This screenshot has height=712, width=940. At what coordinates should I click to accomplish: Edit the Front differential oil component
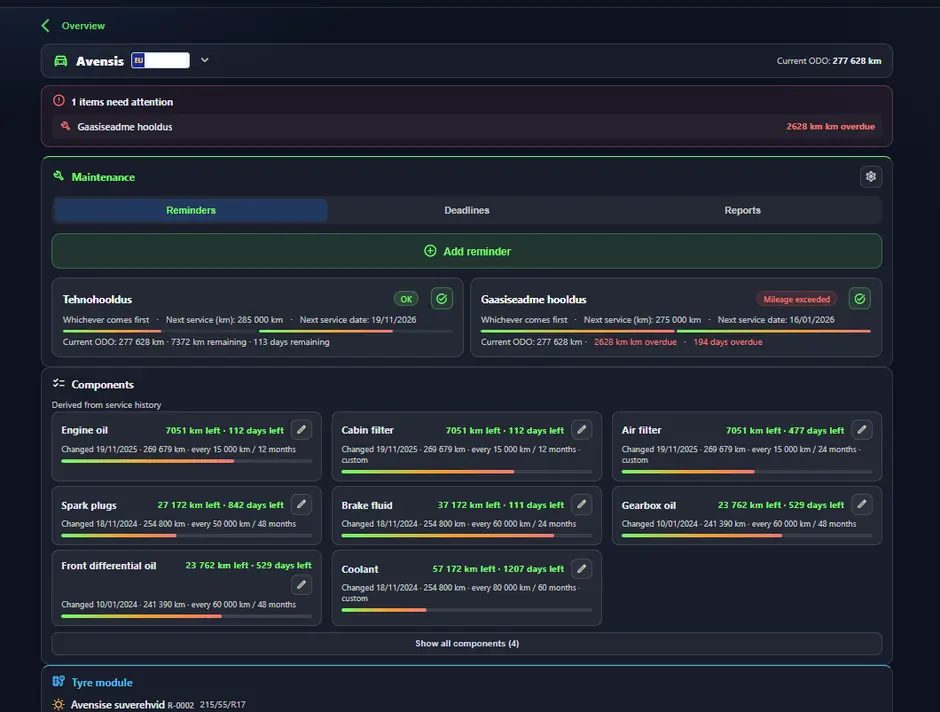(302, 585)
